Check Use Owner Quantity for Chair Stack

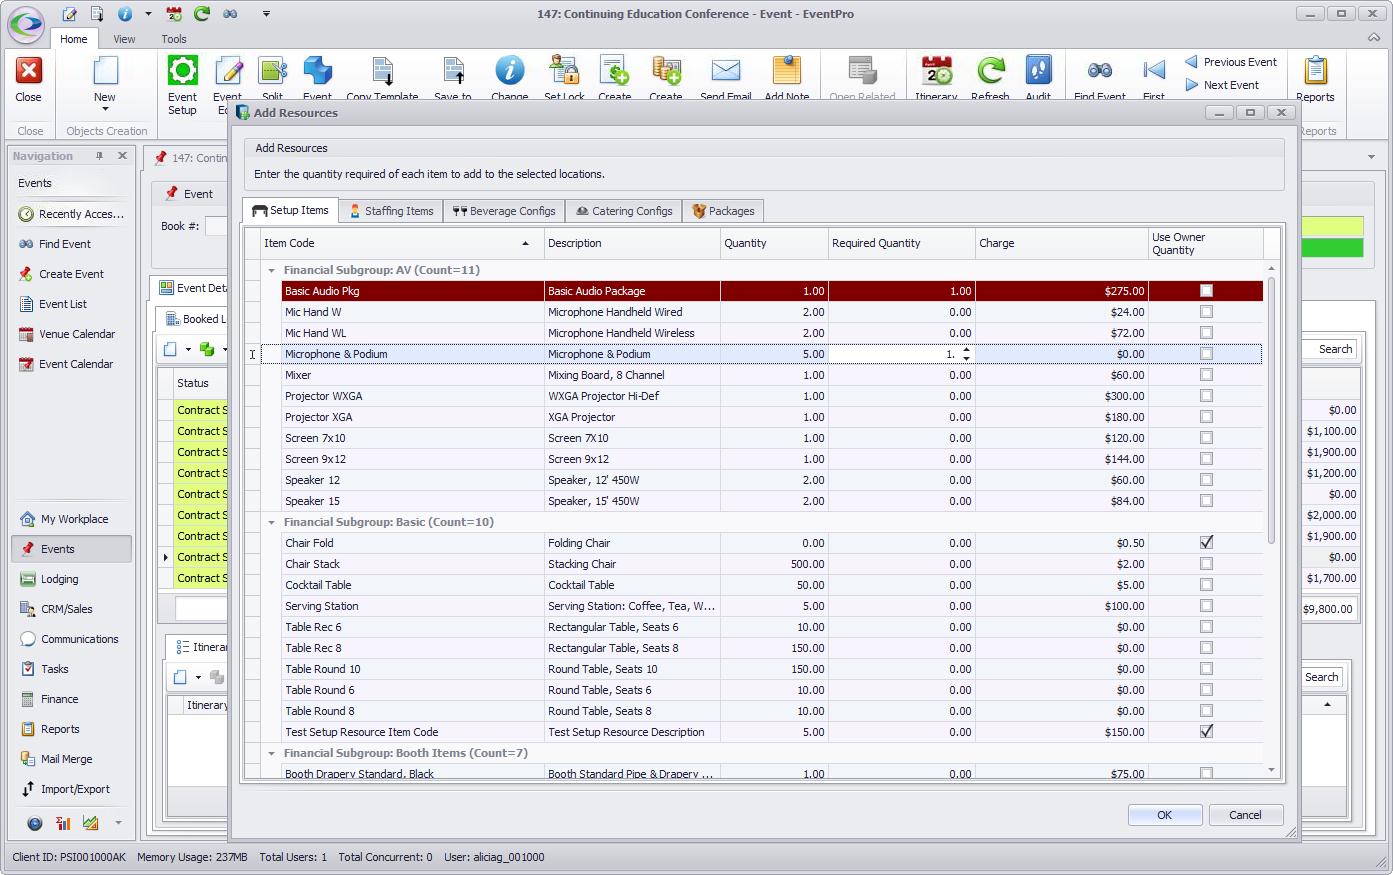[1206, 564]
